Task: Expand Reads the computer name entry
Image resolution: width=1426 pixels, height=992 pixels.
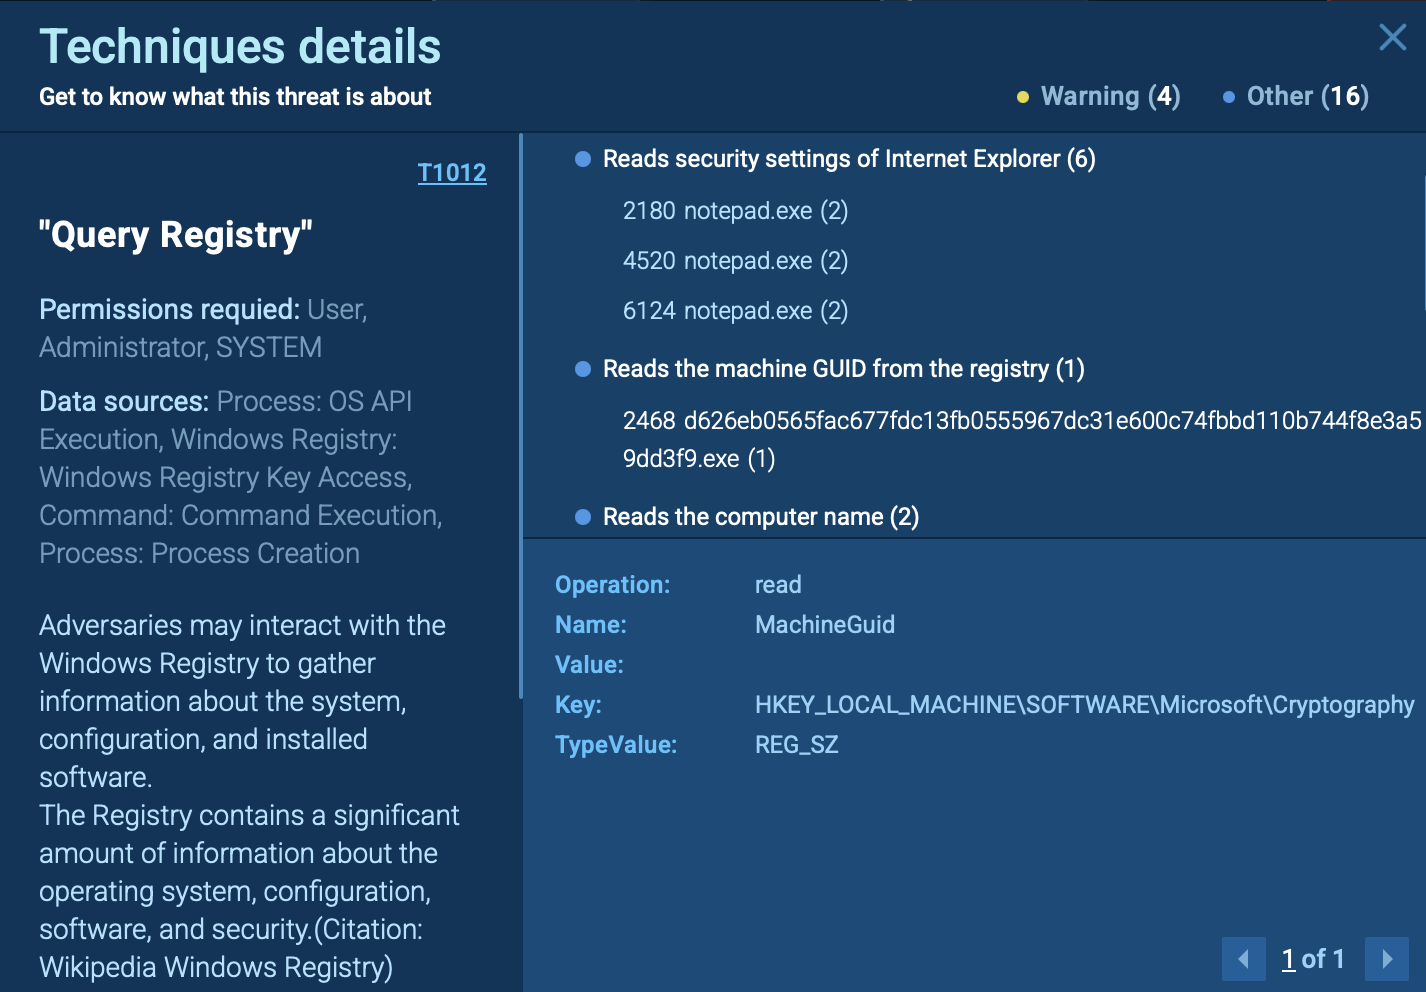Action: pos(760,517)
